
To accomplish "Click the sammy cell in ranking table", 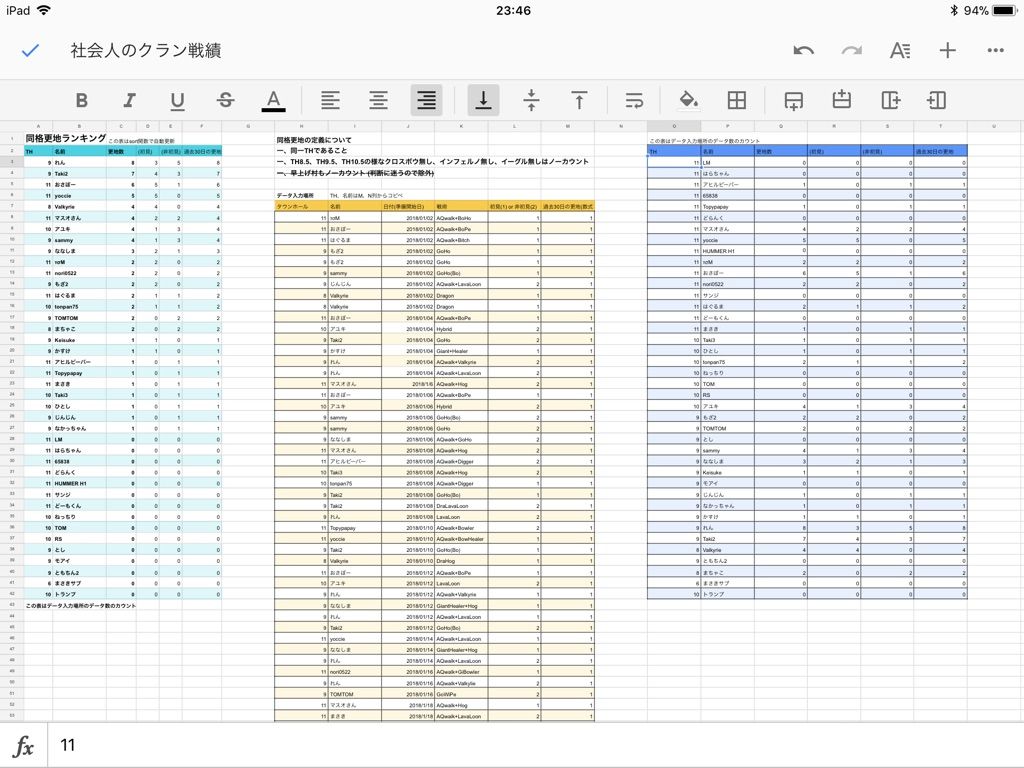I will point(80,240).
